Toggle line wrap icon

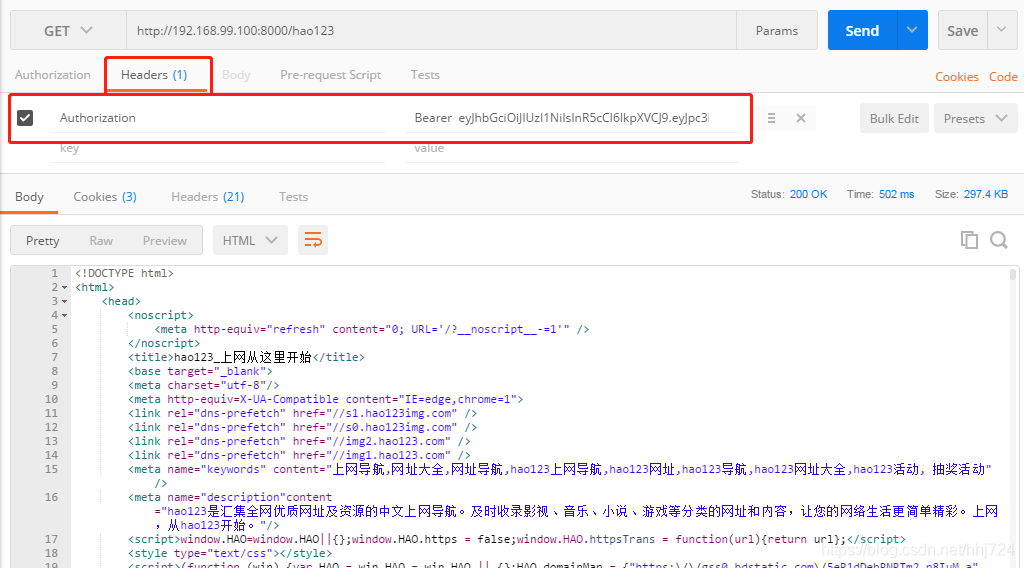pos(313,241)
